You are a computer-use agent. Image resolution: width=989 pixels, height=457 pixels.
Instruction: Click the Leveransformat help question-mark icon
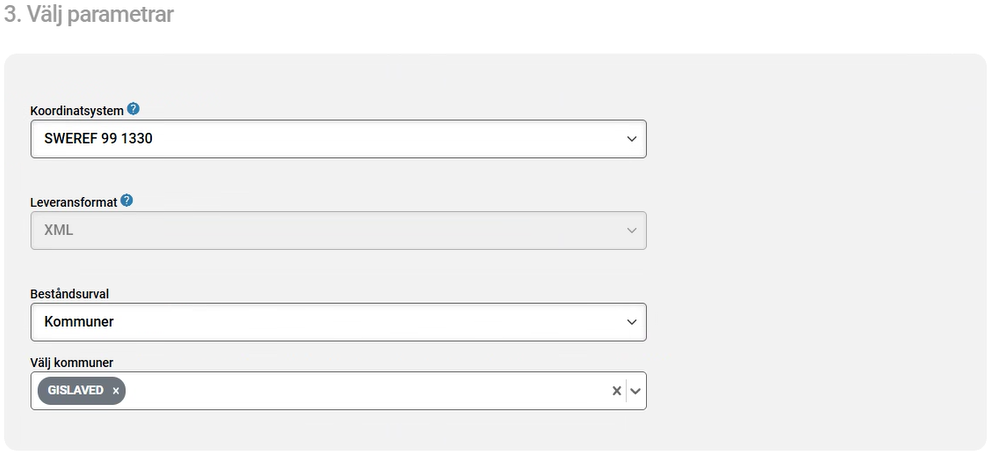[127, 200]
